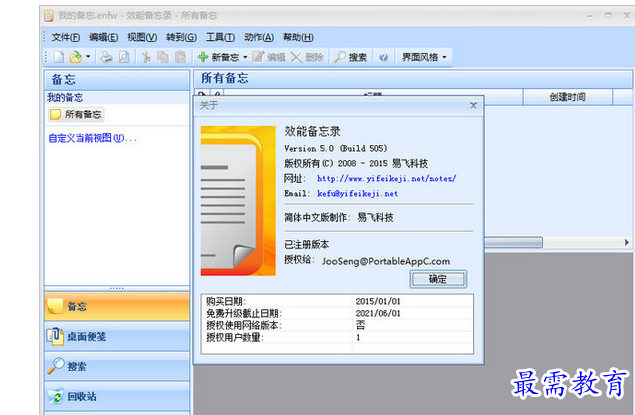Click the Copy icon in toolbar
This screenshot has width=635, height=415.
(163, 57)
